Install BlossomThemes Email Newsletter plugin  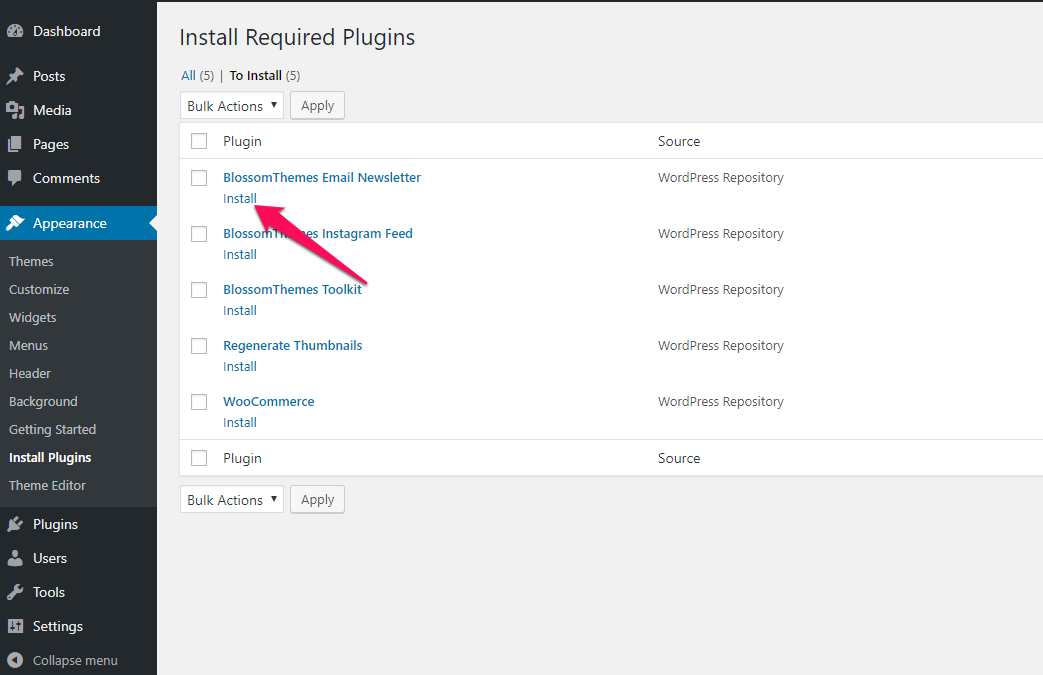[239, 198]
